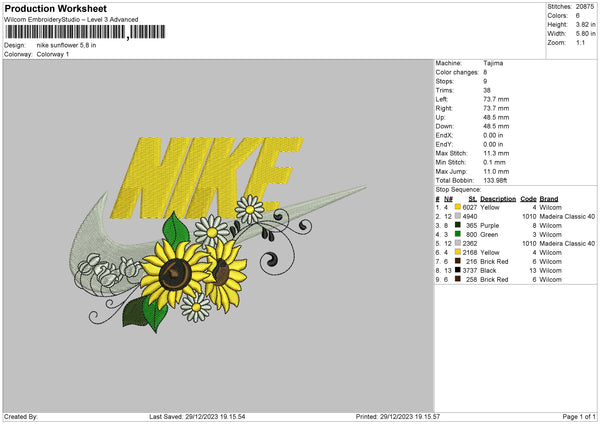Click the green swatch for thread 800
The width and height of the screenshot is (600, 424).
point(458,234)
